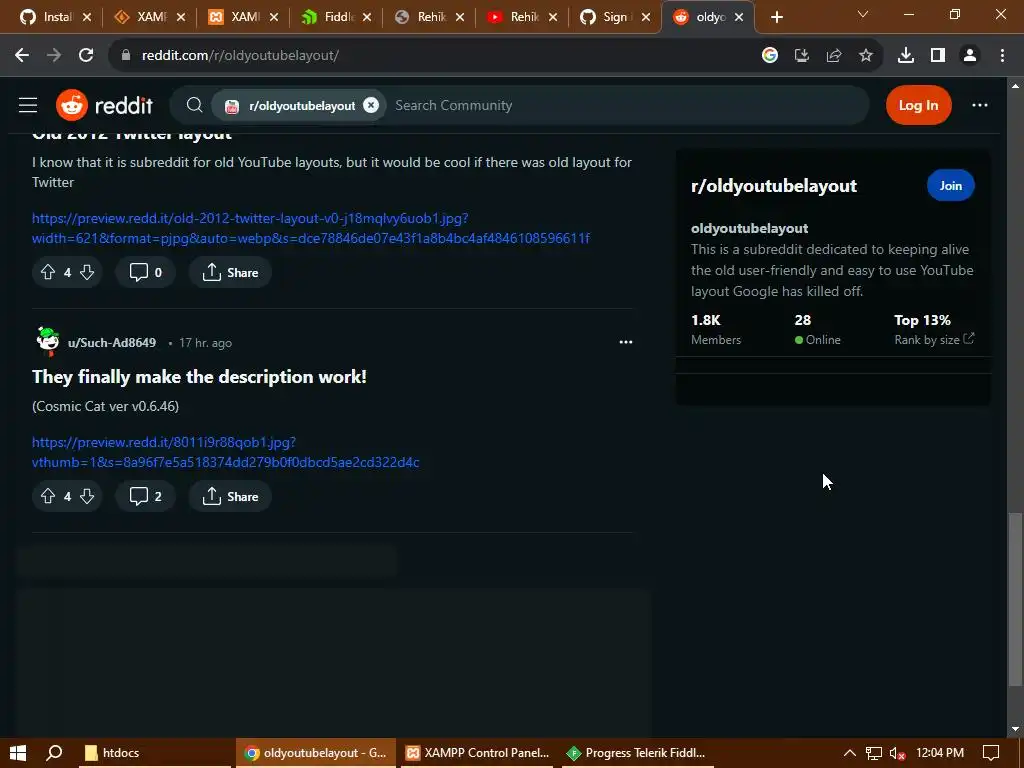Click the search magnifier icon in Reddit
Screen dimensions: 1024x768
pyautogui.click(x=194, y=105)
